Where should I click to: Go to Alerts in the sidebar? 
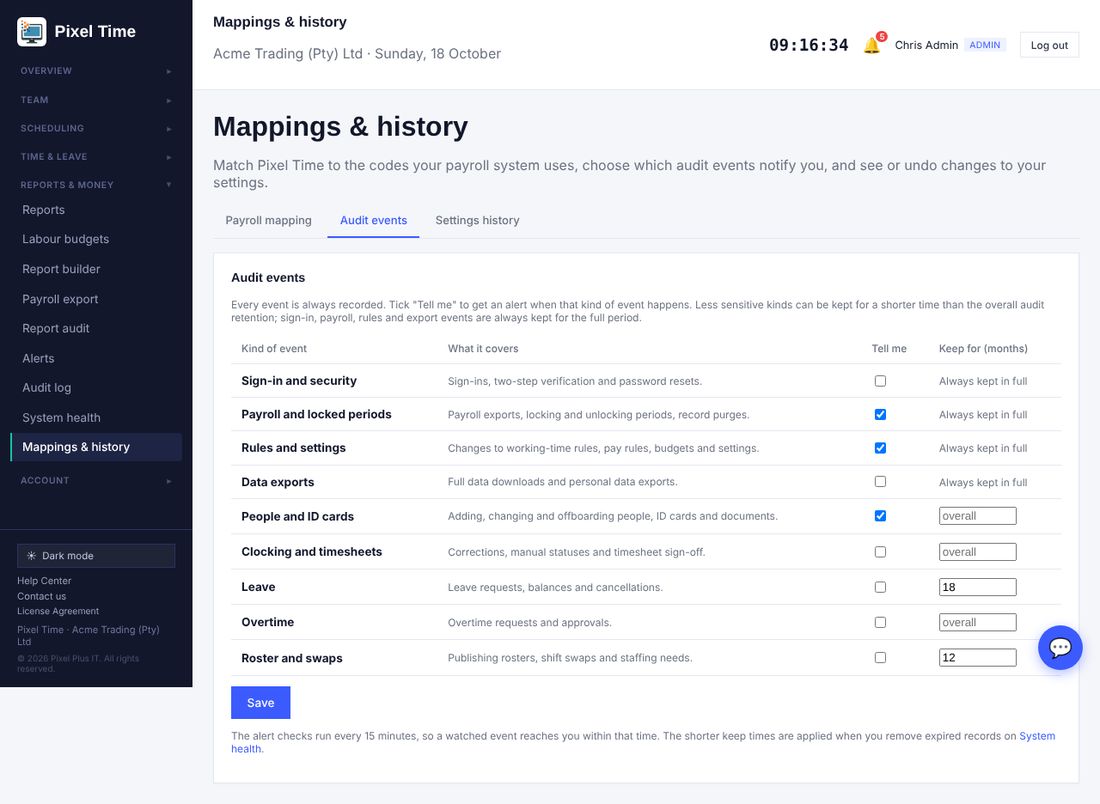pyautogui.click(x=96, y=359)
